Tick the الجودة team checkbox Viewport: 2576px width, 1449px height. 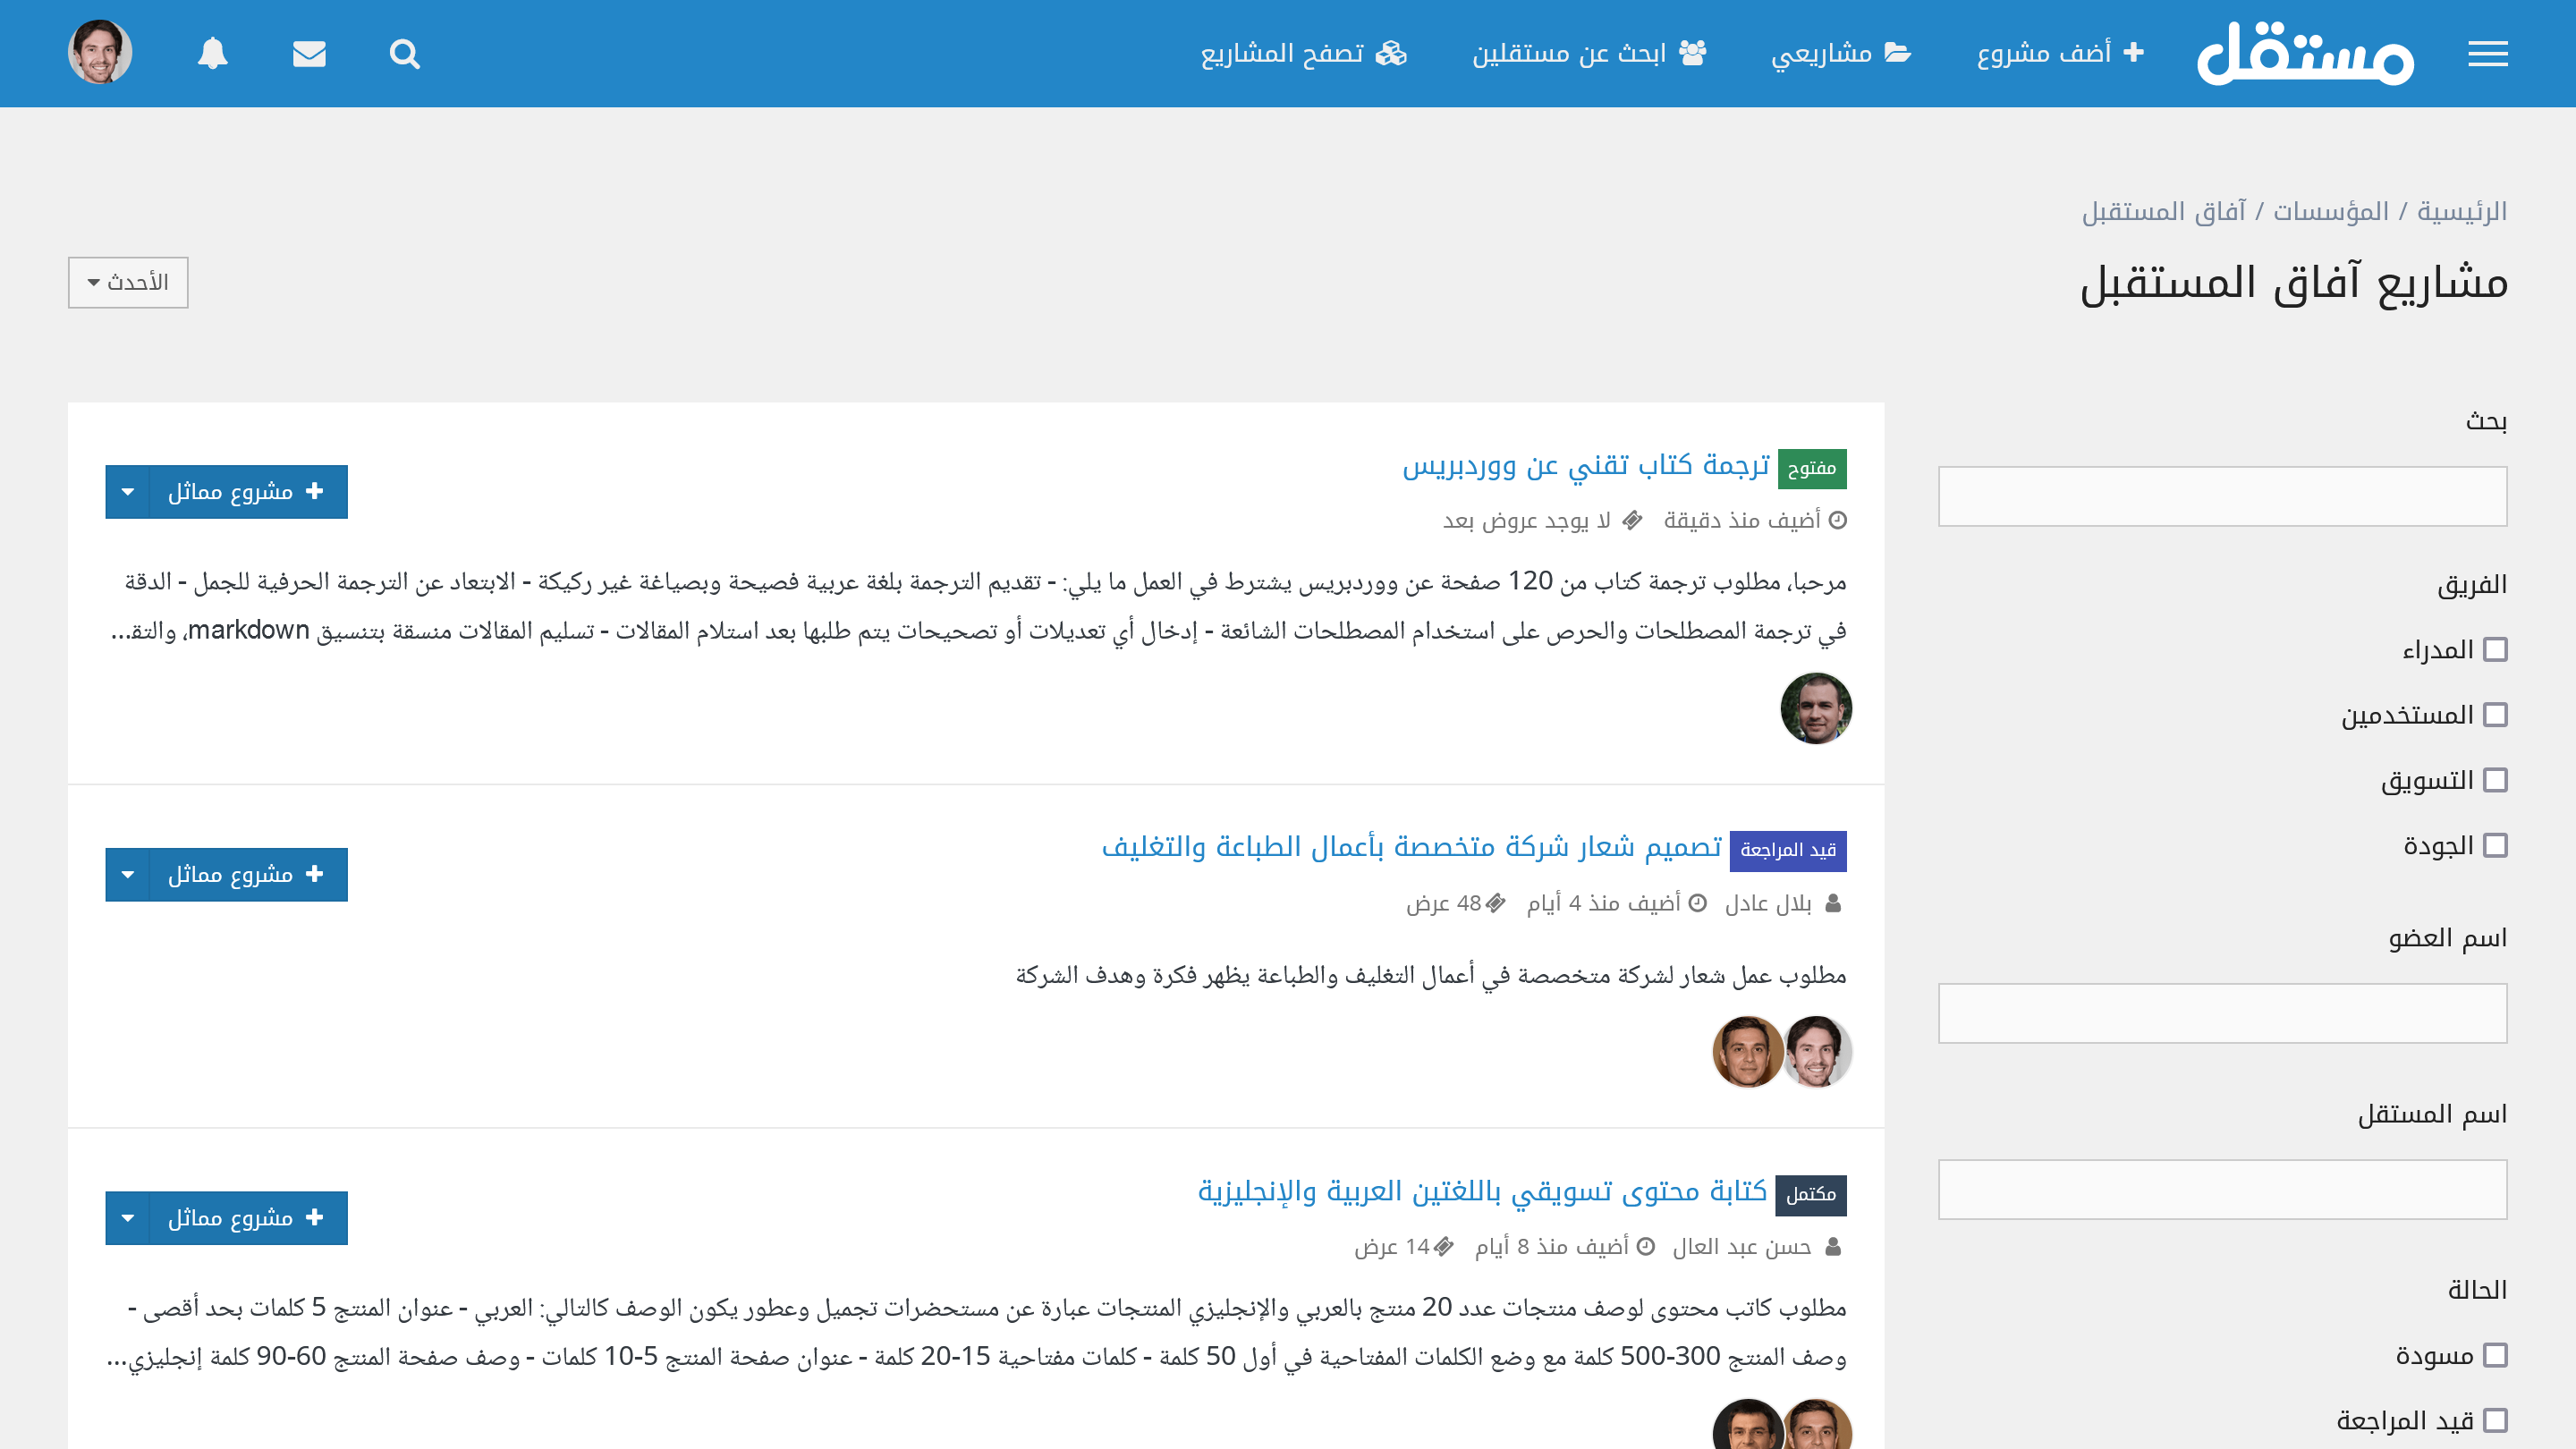2495,846
